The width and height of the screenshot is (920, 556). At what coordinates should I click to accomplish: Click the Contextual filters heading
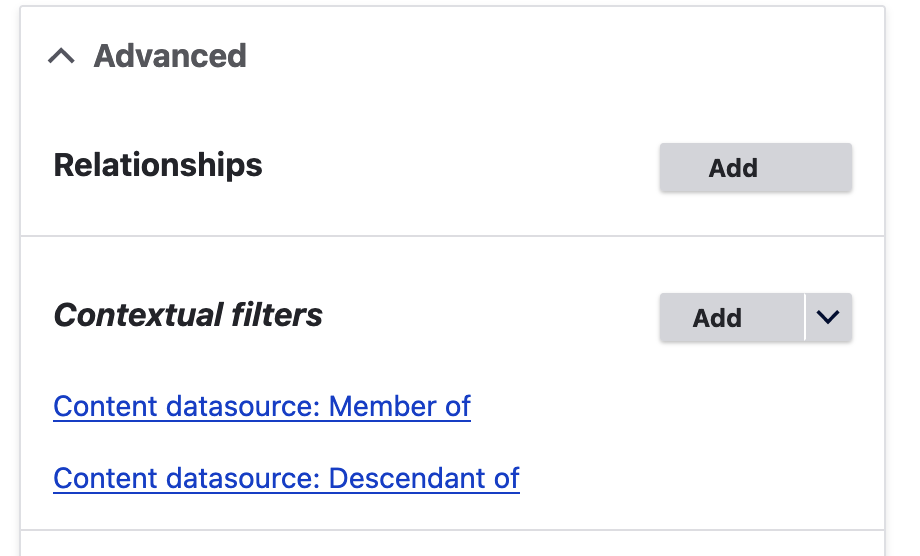(x=188, y=316)
